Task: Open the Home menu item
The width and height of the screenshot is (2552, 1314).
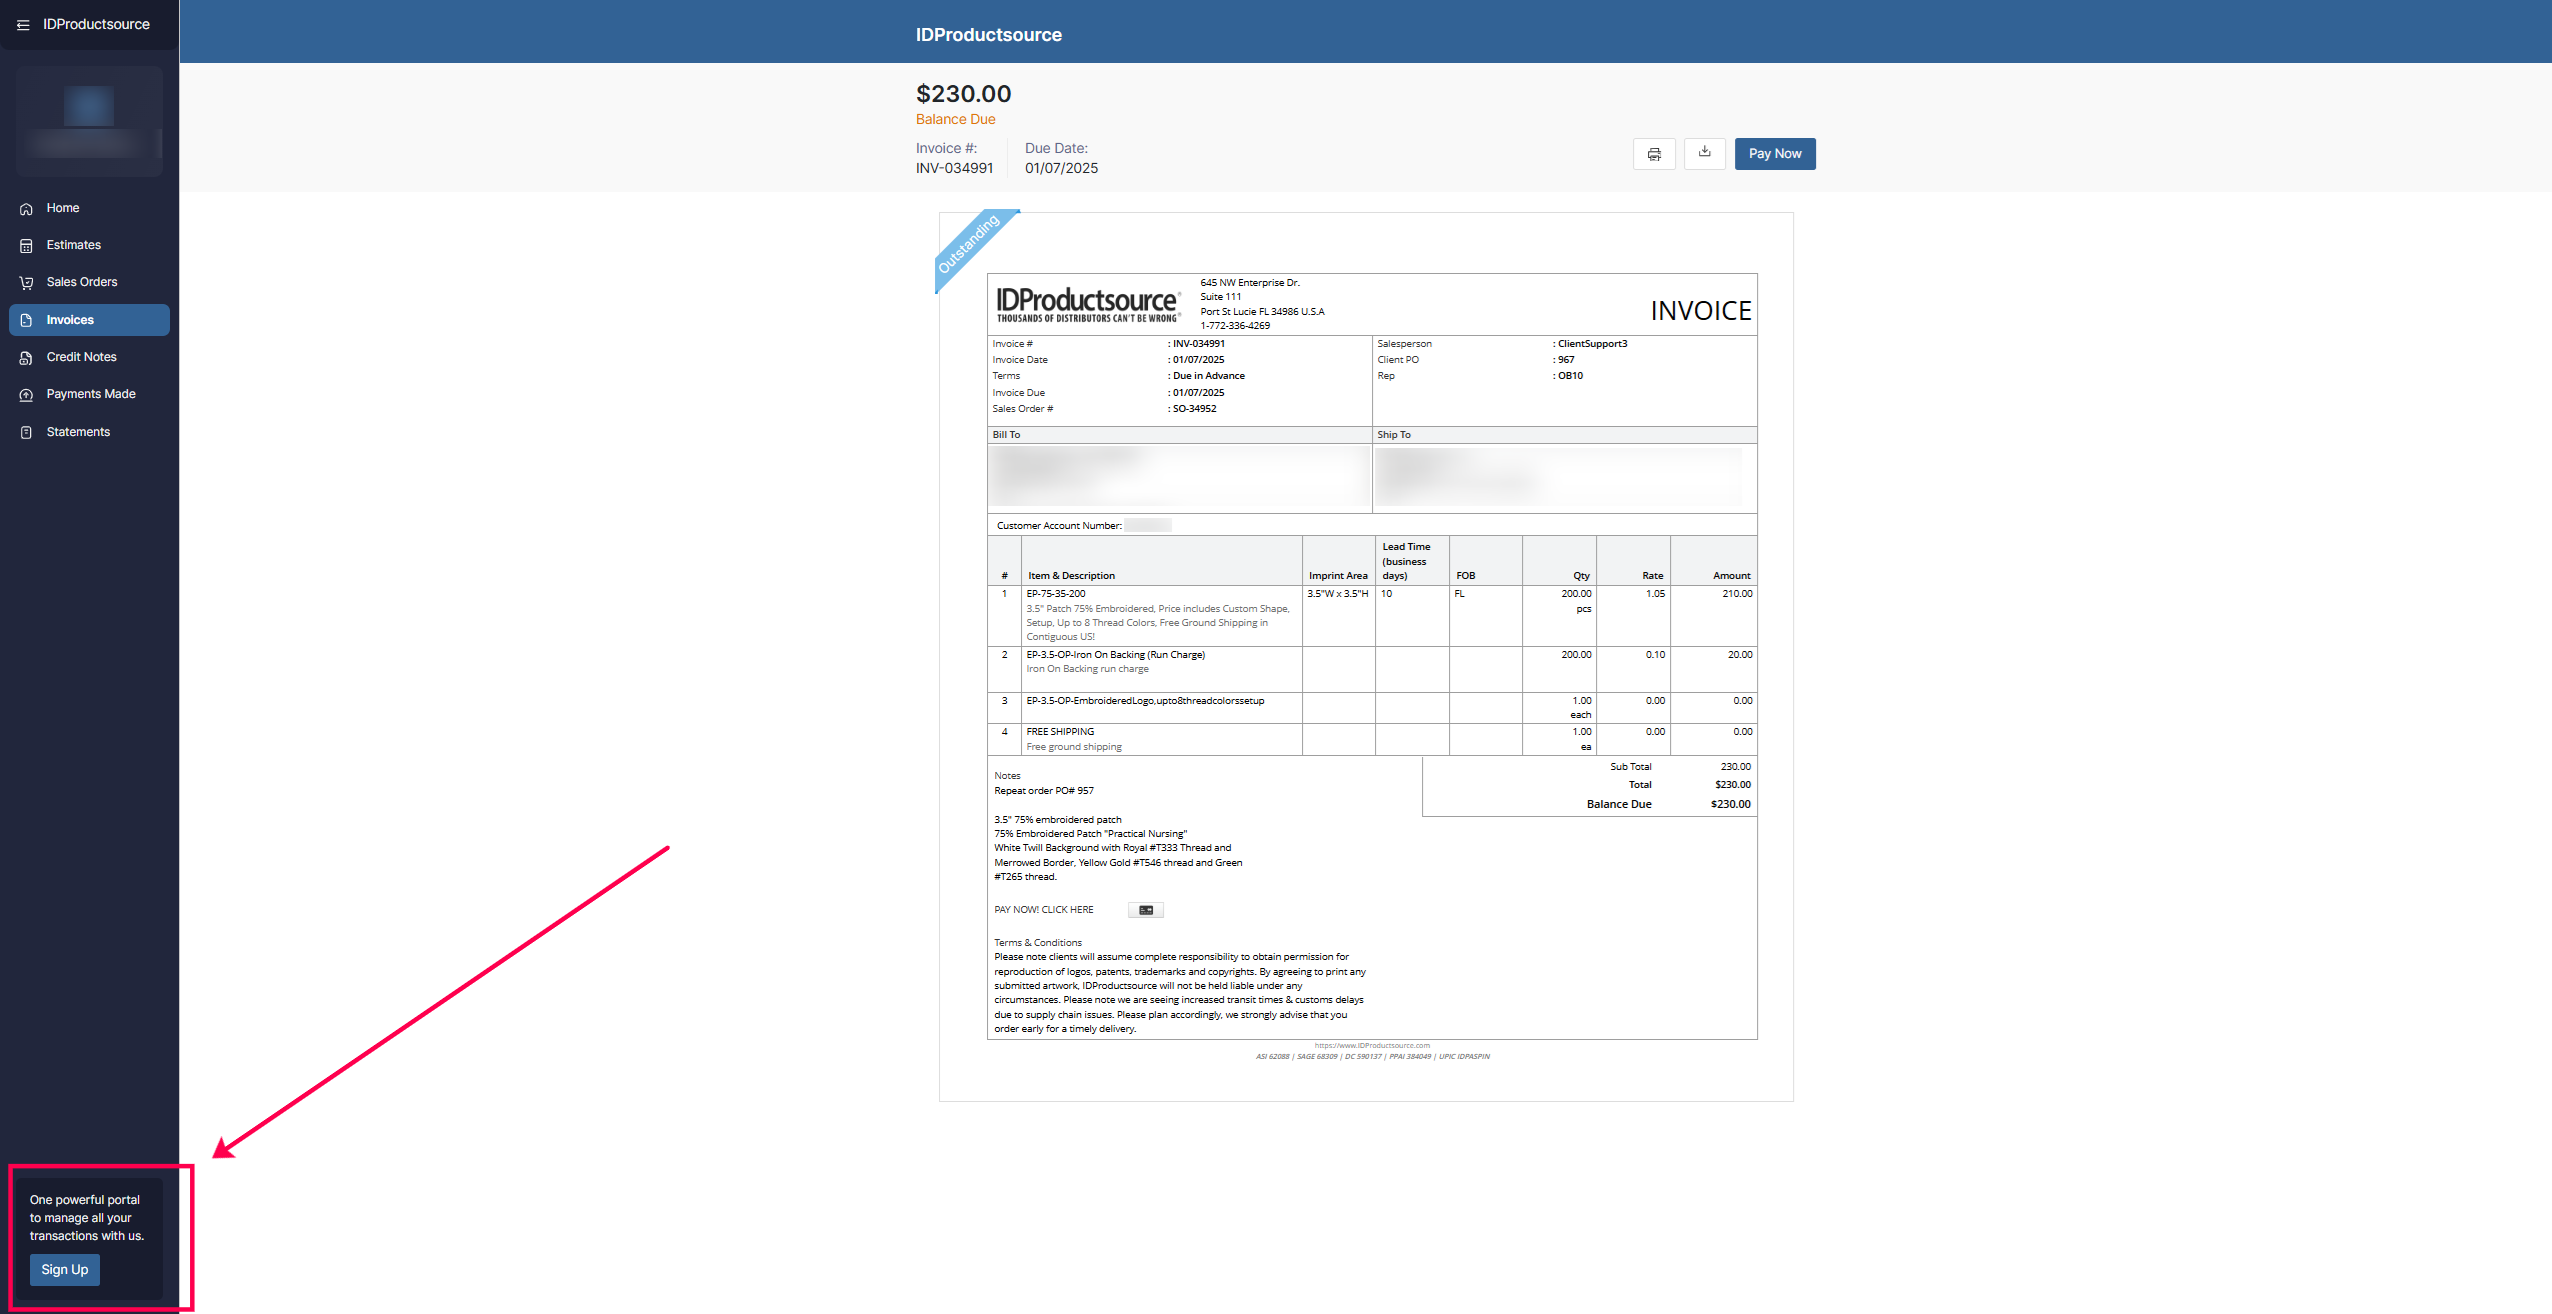Action: tap(89, 208)
